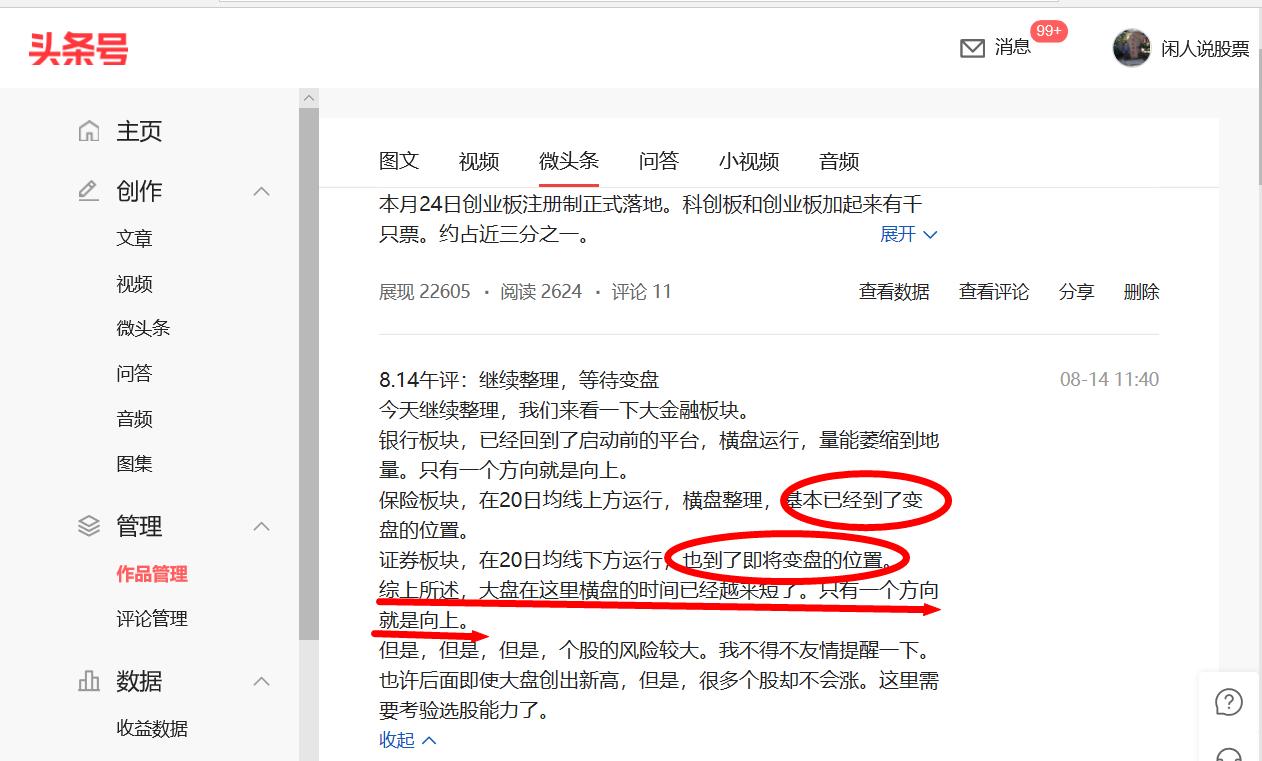Delete the post via 删除 link

click(x=1141, y=291)
